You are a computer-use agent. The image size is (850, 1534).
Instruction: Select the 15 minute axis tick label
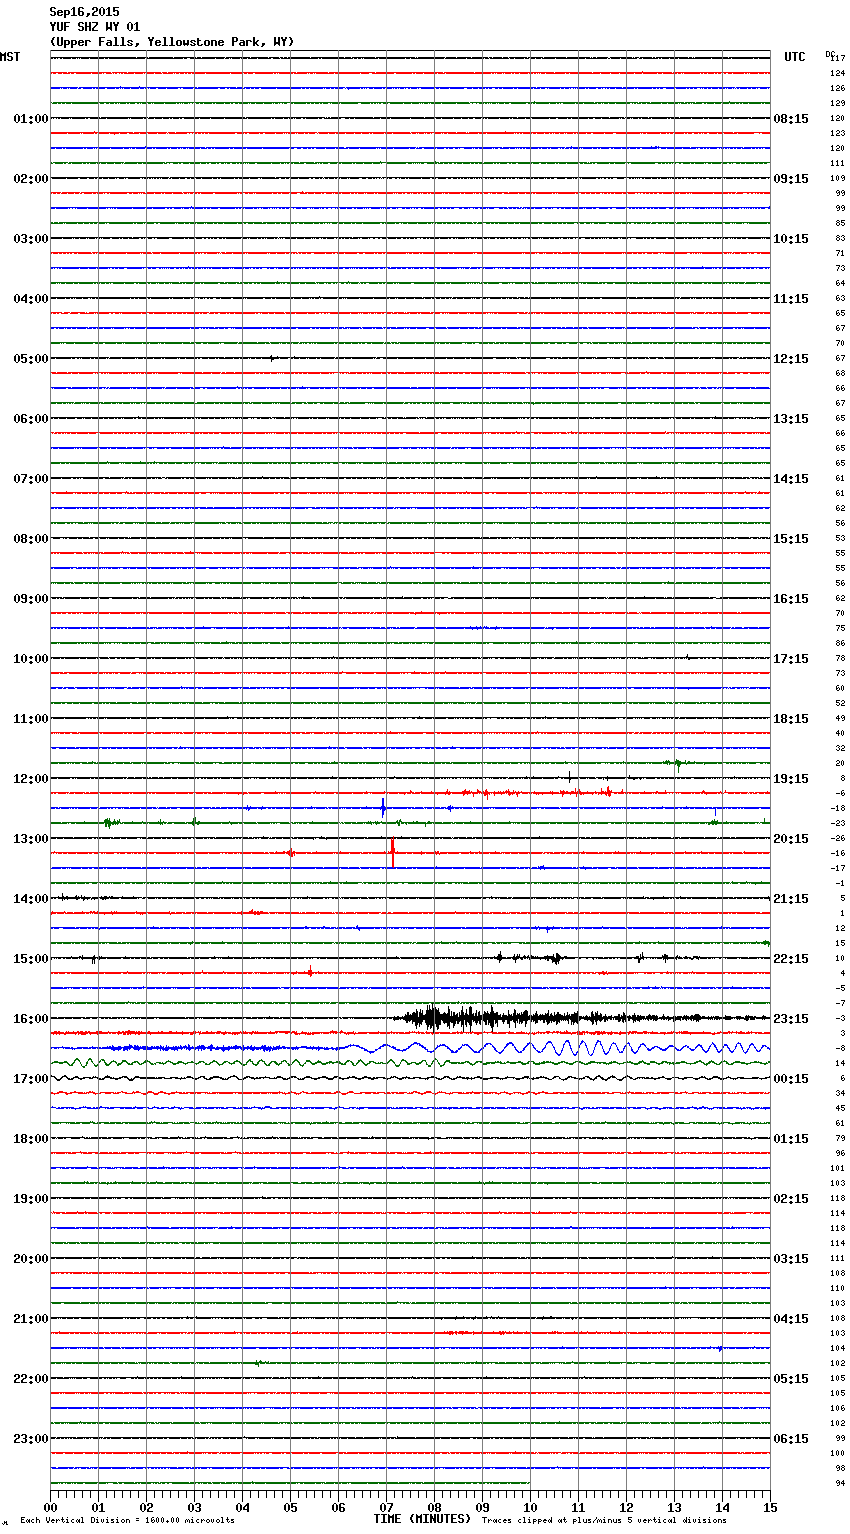770,1507
